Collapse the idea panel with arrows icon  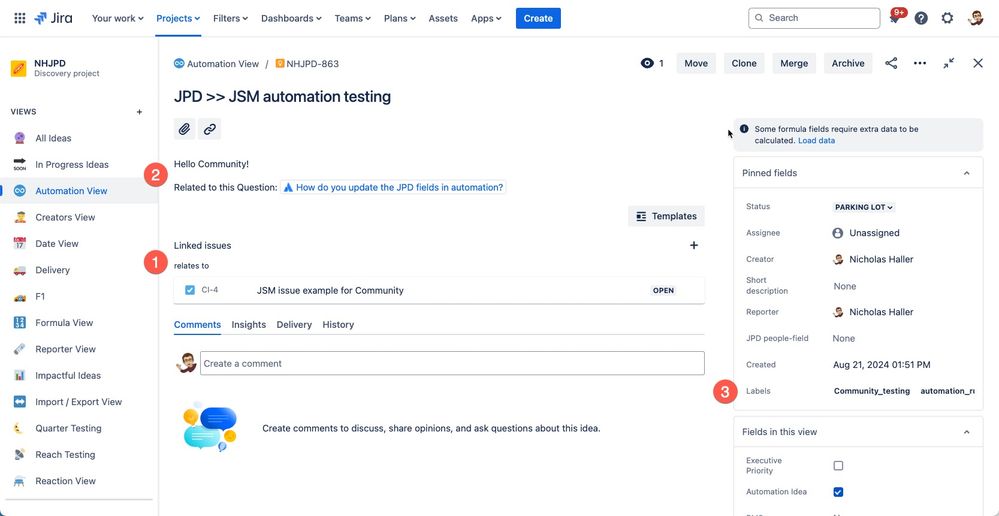click(x=949, y=63)
